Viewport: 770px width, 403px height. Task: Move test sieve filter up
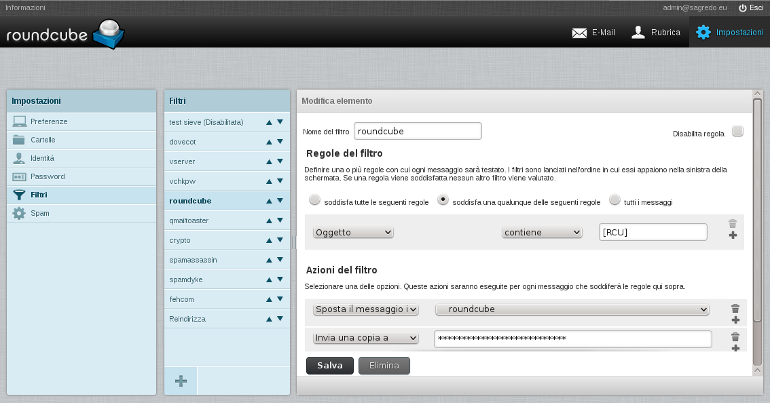tap(269, 122)
